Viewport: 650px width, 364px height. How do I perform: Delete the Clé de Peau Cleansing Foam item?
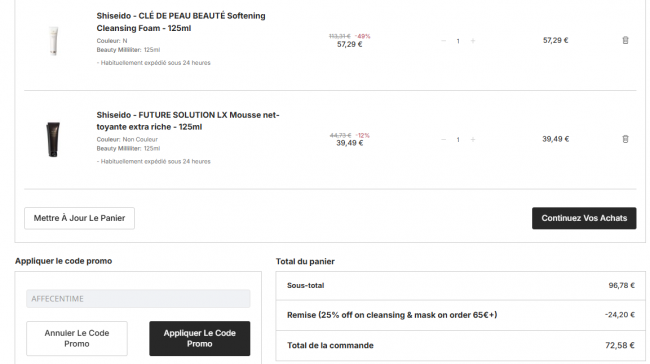click(x=625, y=40)
